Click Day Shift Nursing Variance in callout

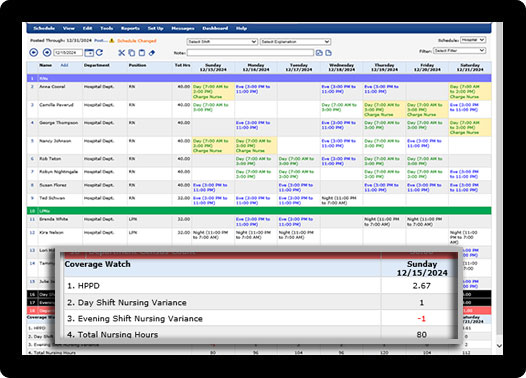pos(132,303)
